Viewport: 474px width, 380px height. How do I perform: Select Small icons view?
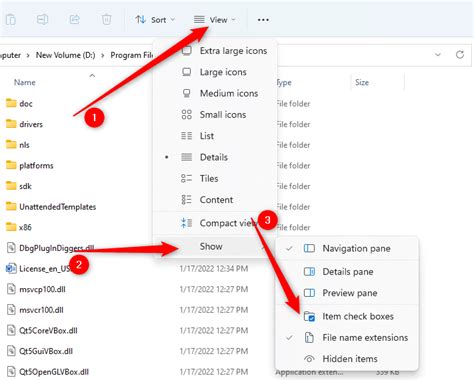(x=215, y=115)
